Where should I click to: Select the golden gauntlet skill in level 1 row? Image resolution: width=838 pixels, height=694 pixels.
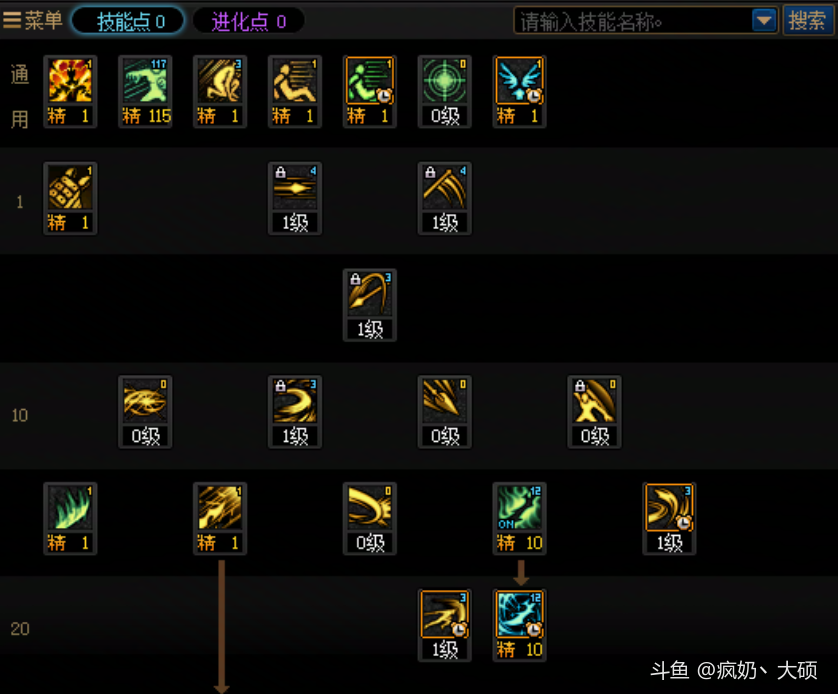pos(70,198)
